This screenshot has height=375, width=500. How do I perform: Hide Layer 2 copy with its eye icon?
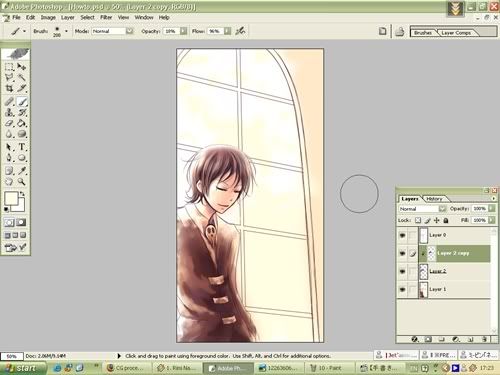[x=402, y=253]
